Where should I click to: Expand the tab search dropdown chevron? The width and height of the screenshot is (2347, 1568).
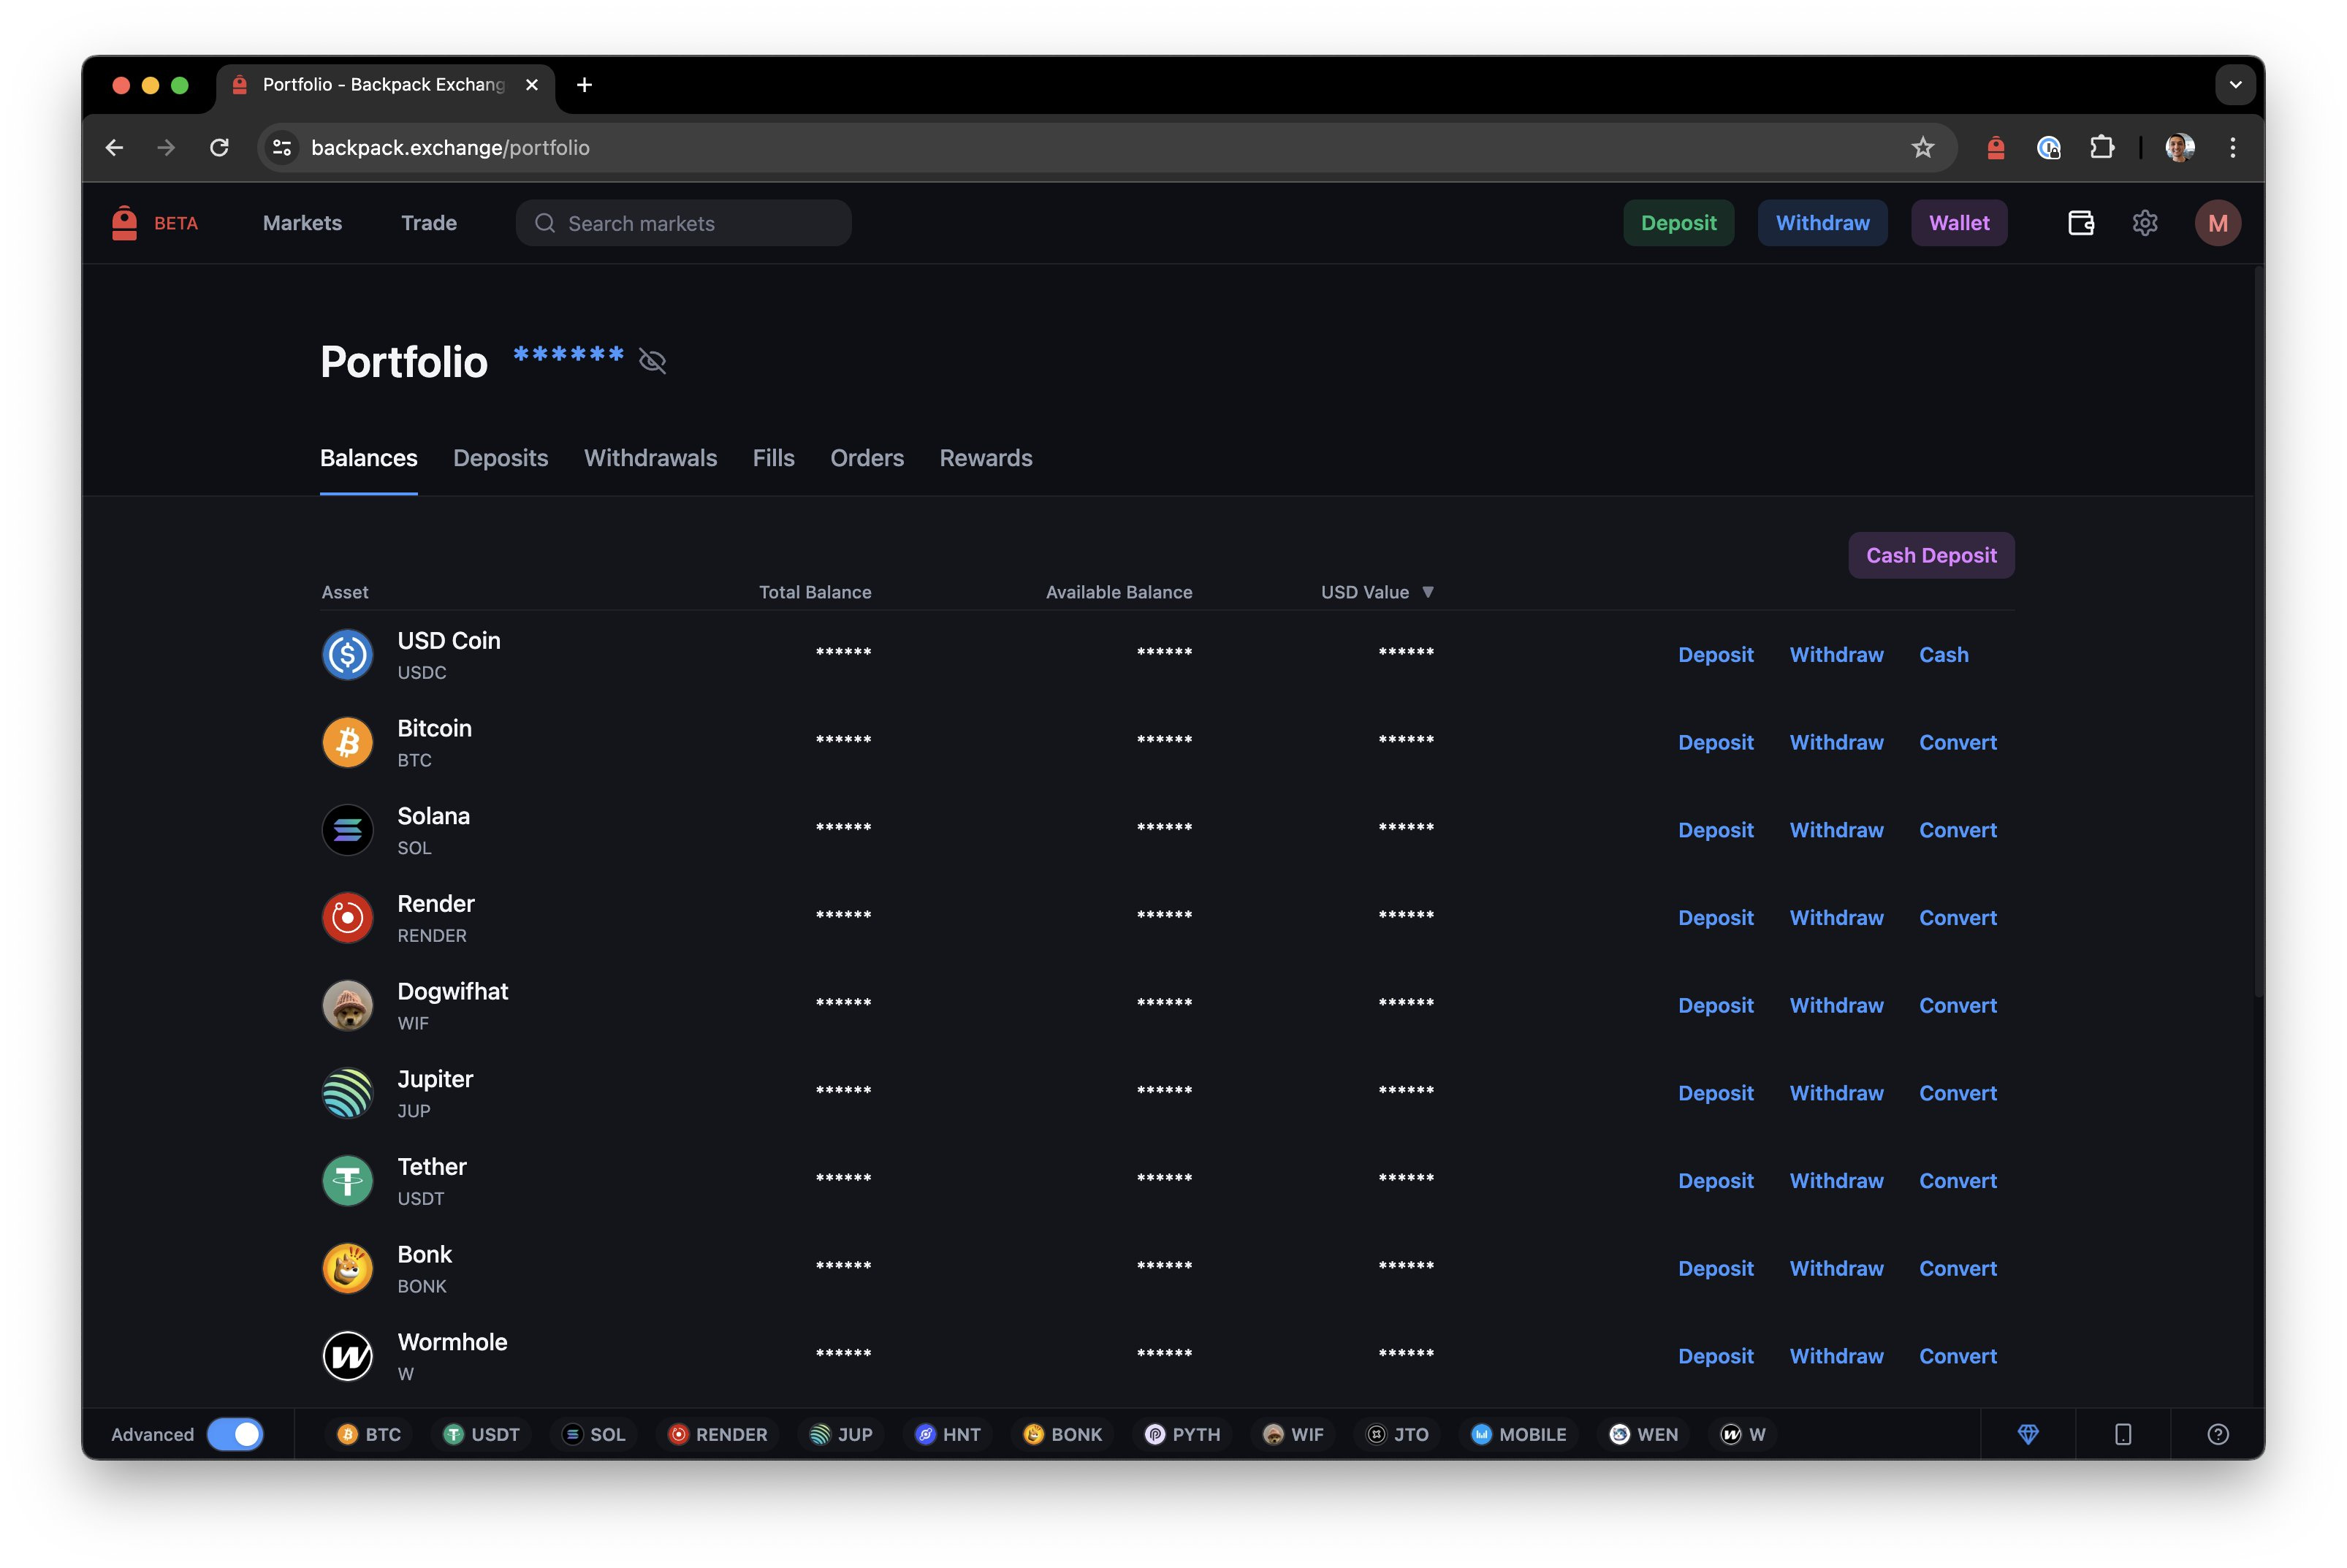(x=2235, y=85)
